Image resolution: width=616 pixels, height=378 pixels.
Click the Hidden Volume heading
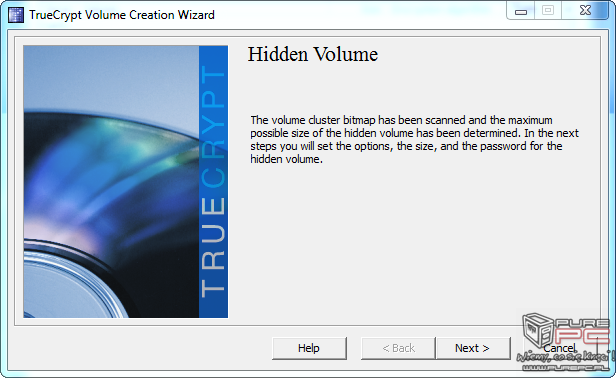coord(313,54)
